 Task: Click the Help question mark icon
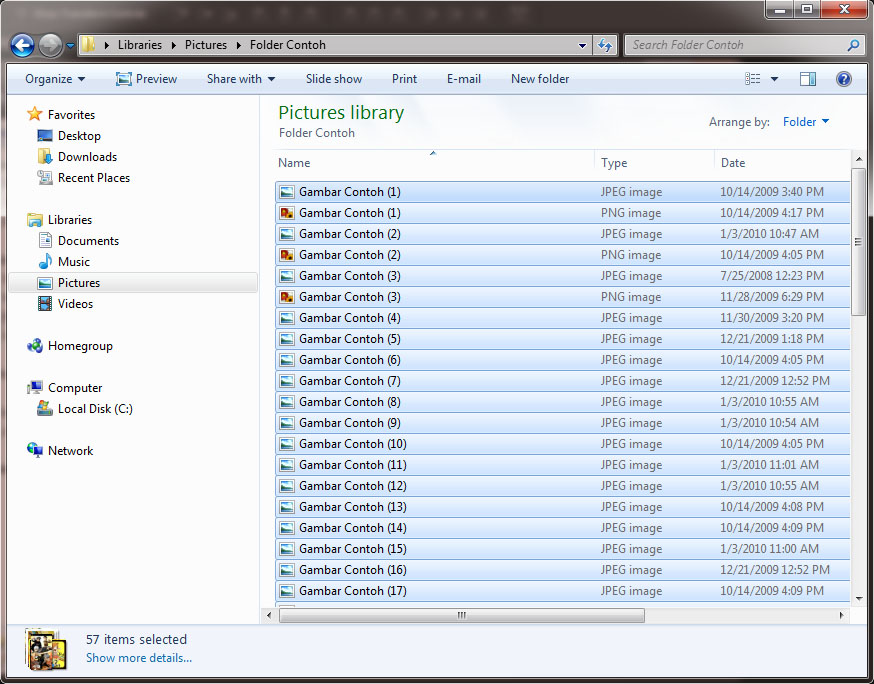843,79
